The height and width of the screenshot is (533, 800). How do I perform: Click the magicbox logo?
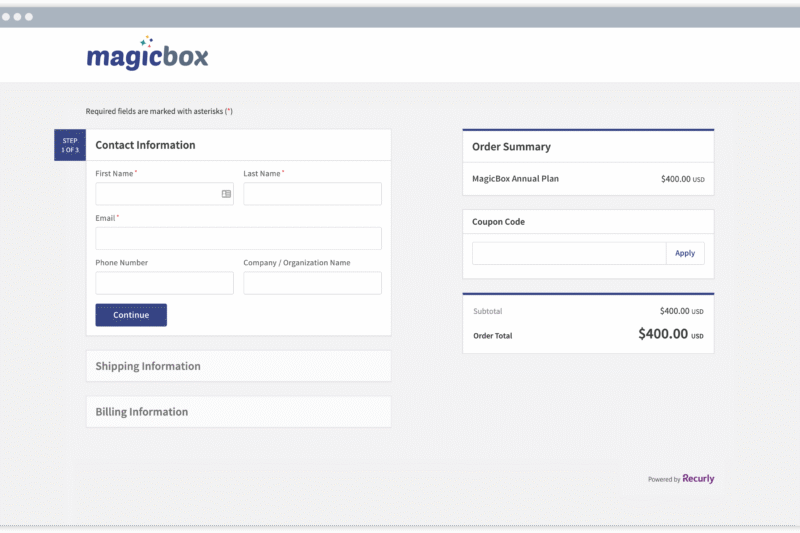tap(147, 54)
